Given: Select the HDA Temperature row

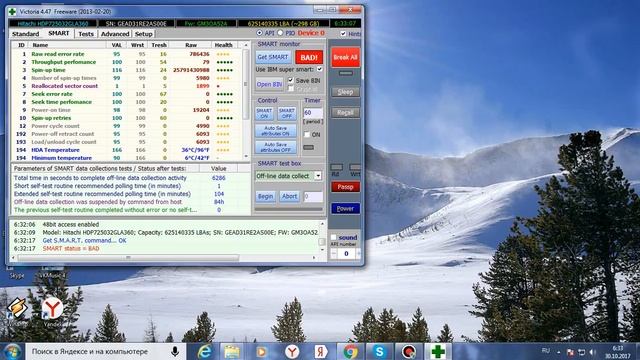Looking at the screenshot, I should tap(127, 150).
